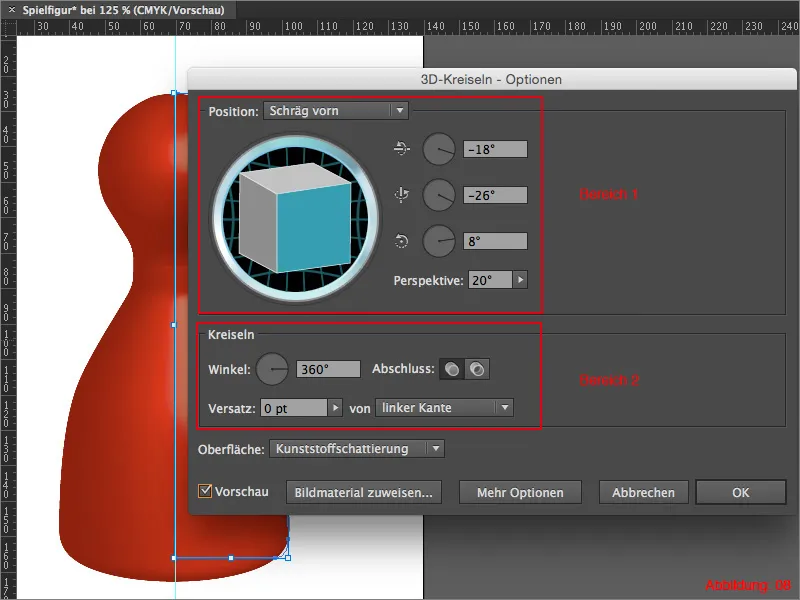Open the 'linker Kante' edge dropdown
The width and height of the screenshot is (800, 600).
tap(444, 408)
